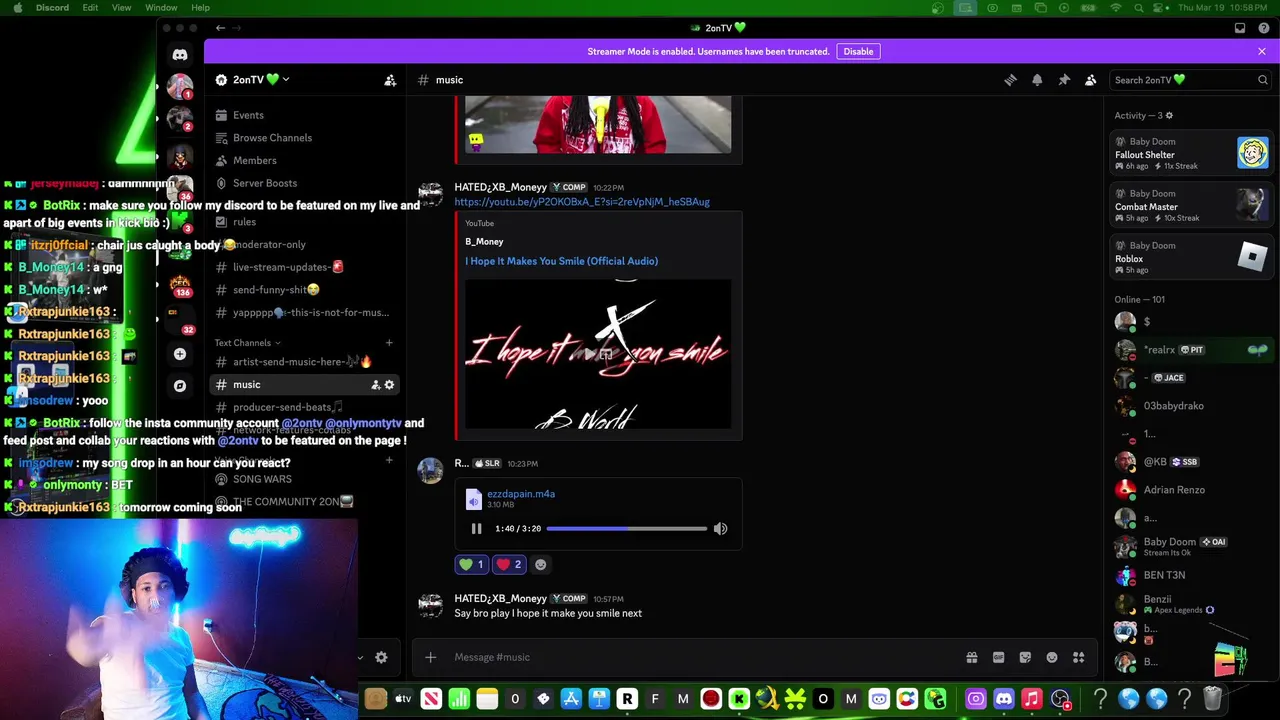The width and height of the screenshot is (1280, 720).
Task: Open Help menu in menu bar
Action: (x=200, y=8)
